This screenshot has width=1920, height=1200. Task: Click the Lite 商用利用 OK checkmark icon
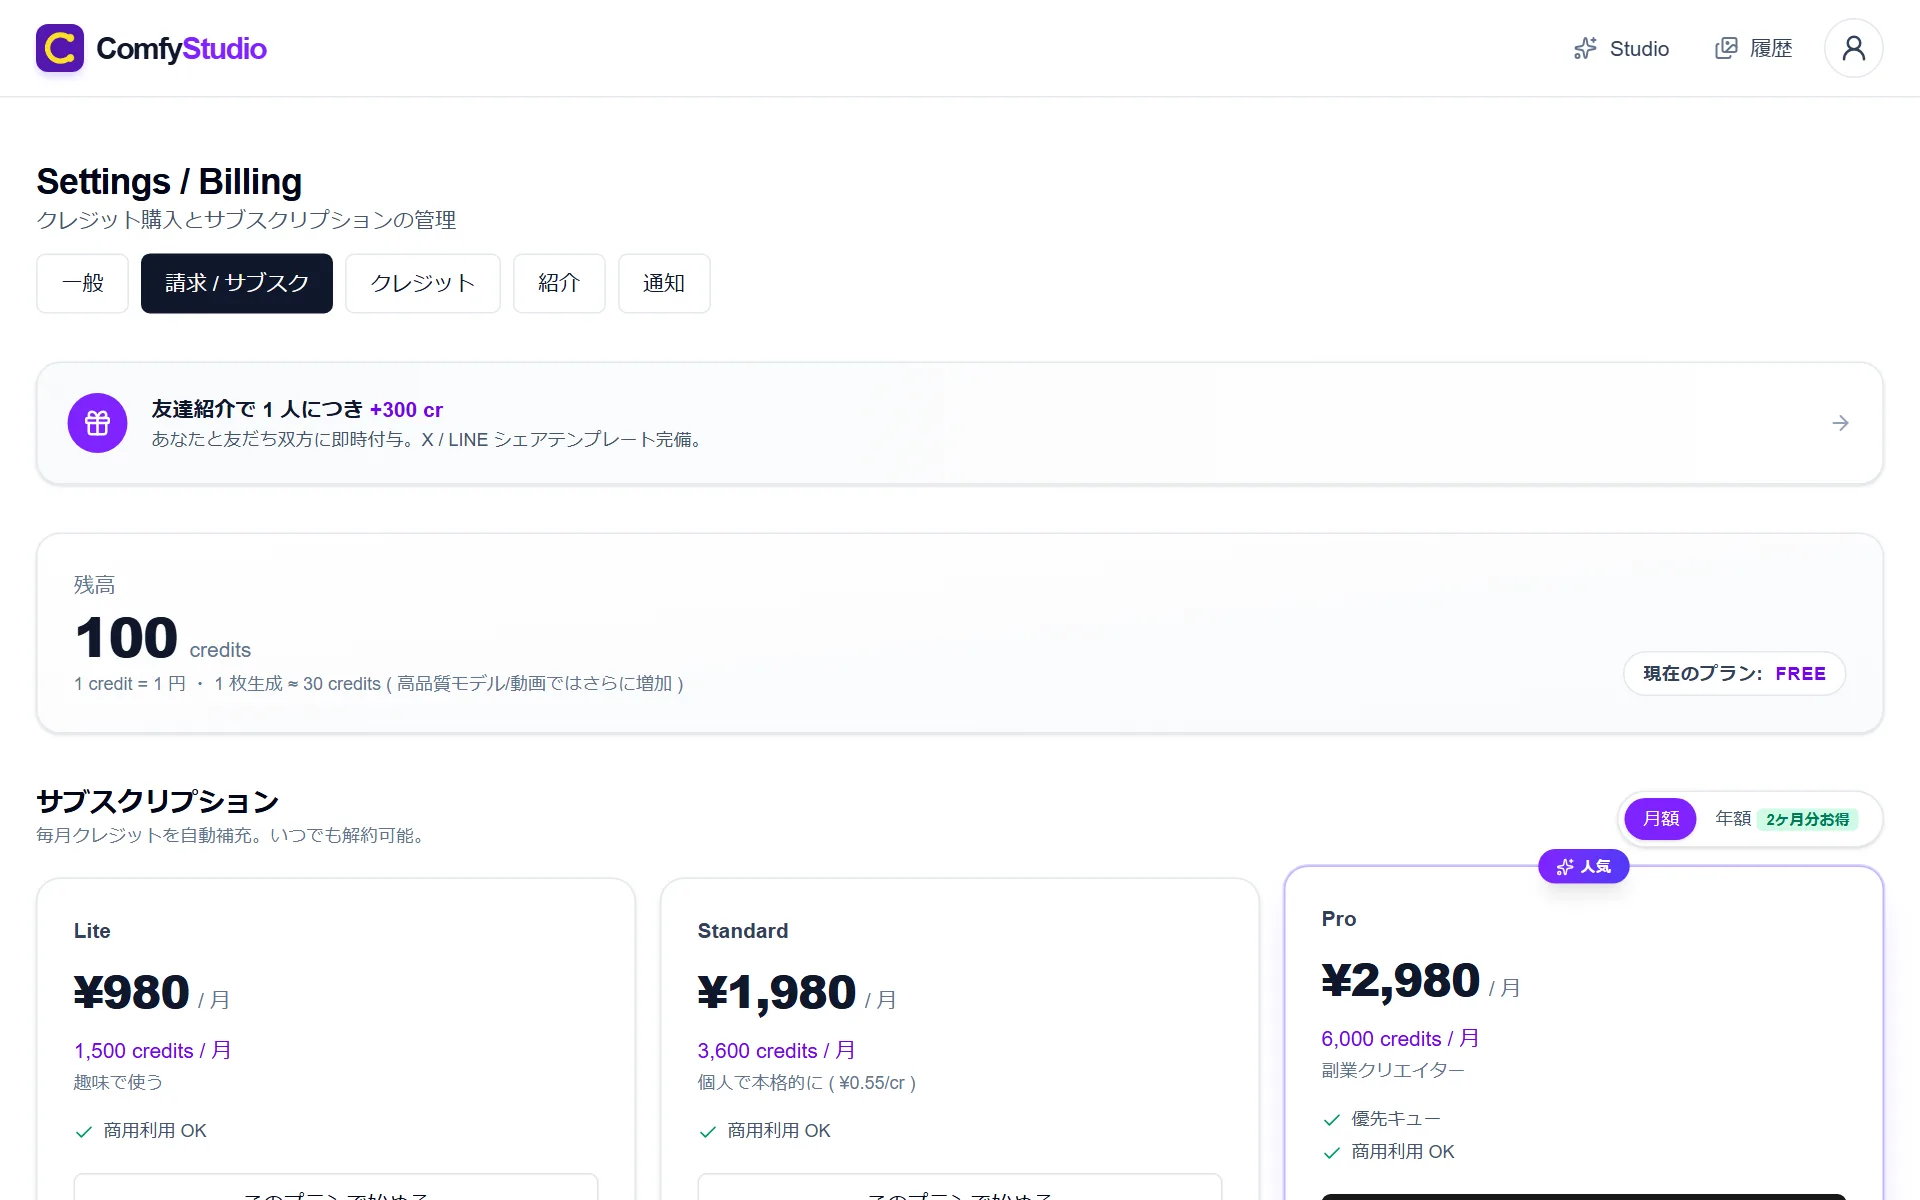coord(84,1132)
